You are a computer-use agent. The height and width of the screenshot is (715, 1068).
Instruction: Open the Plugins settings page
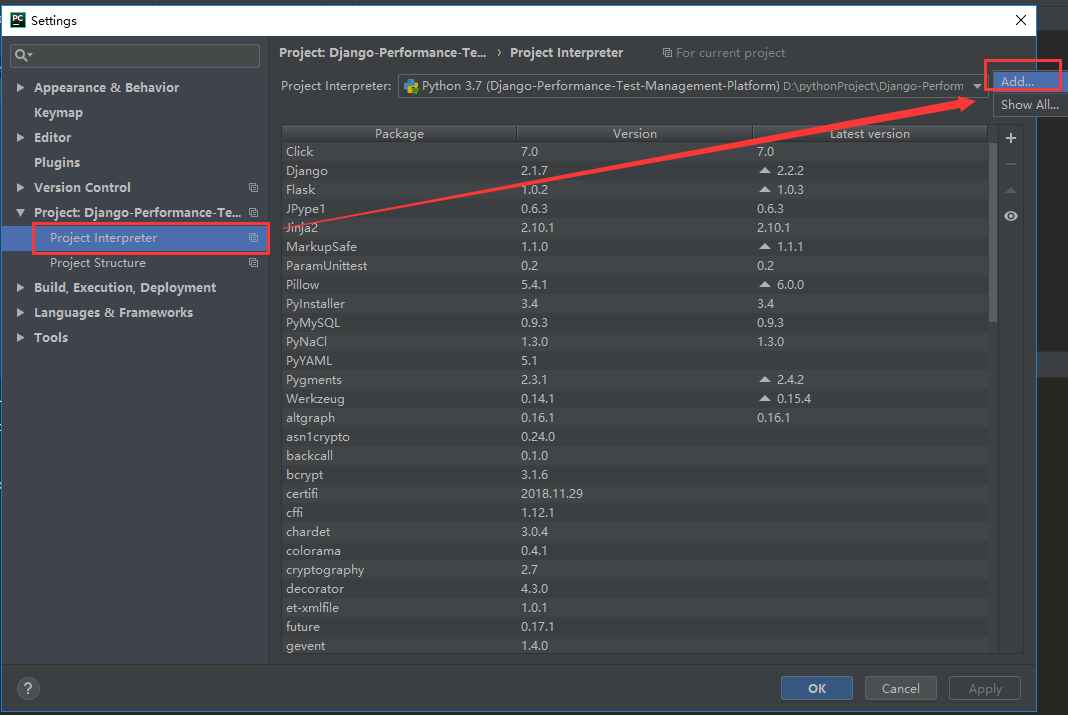(57, 162)
